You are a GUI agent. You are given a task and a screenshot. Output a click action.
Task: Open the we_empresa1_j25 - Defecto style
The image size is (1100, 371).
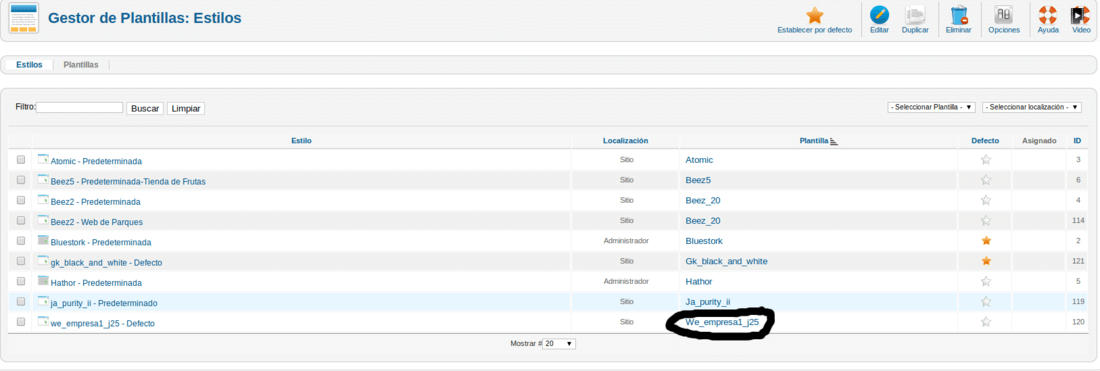(102, 323)
